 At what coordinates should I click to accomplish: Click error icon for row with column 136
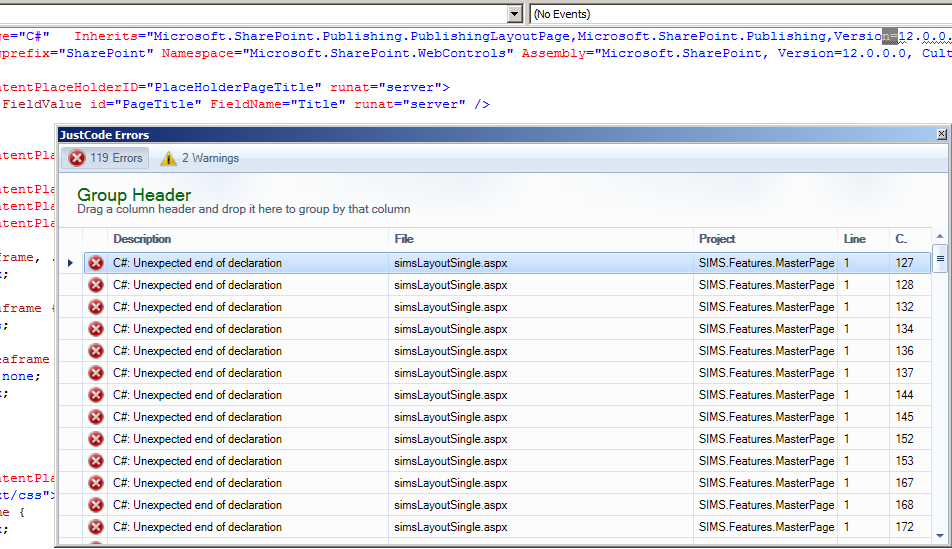point(96,351)
